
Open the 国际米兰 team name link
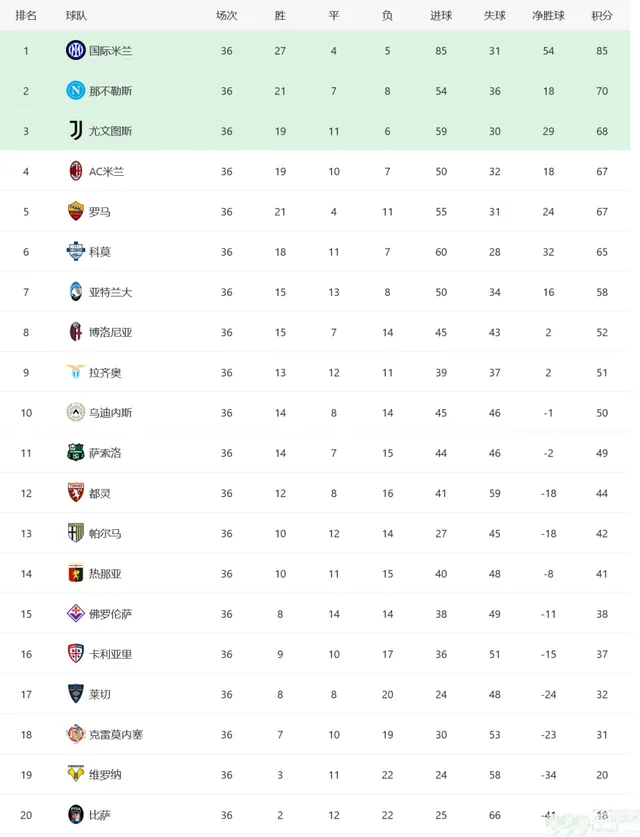(110, 51)
